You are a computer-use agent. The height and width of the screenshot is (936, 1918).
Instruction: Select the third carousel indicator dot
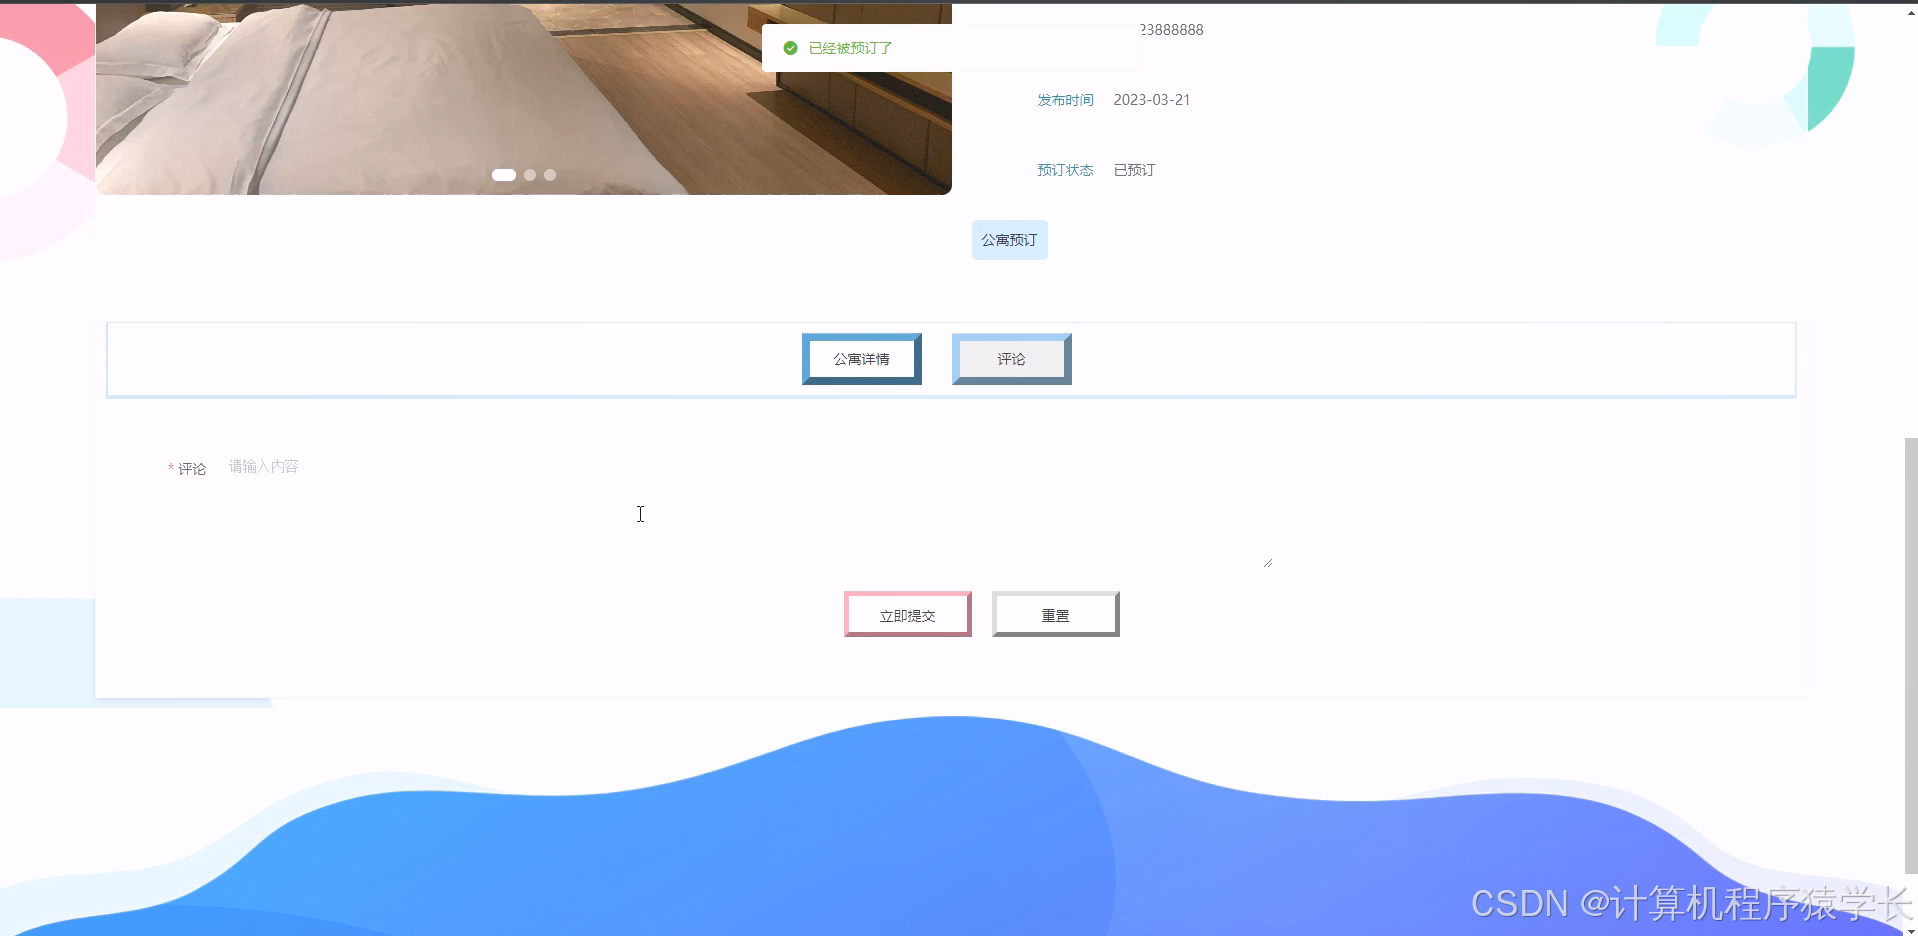pyautogui.click(x=549, y=174)
